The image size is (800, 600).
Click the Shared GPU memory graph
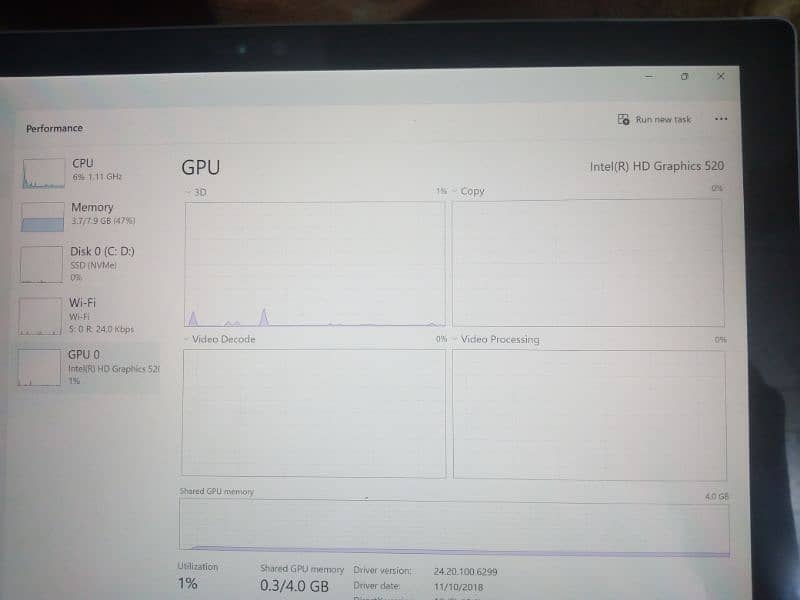point(454,527)
